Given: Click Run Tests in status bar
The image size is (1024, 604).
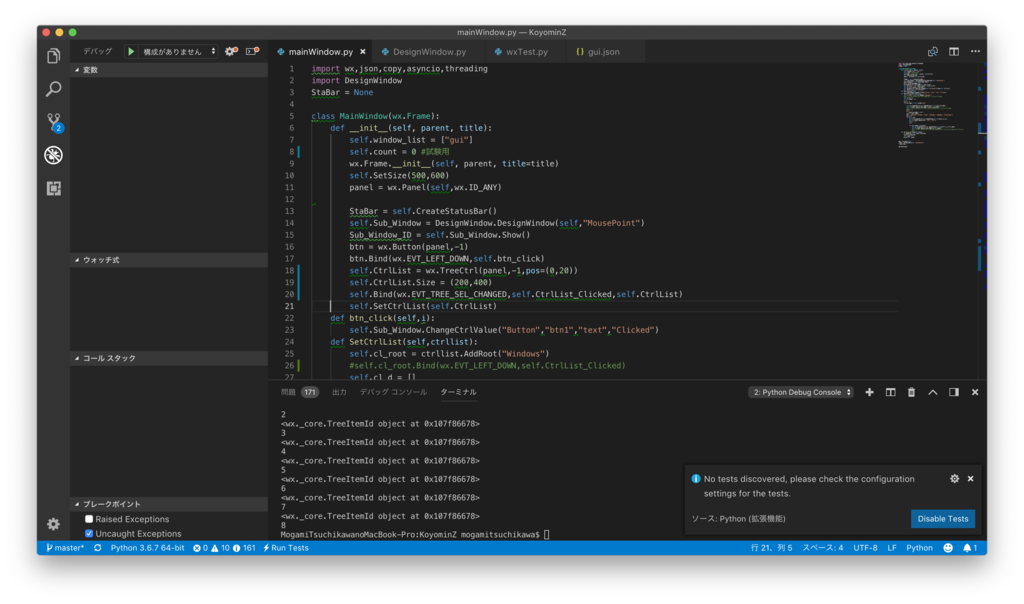Looking at the screenshot, I should (x=286, y=548).
